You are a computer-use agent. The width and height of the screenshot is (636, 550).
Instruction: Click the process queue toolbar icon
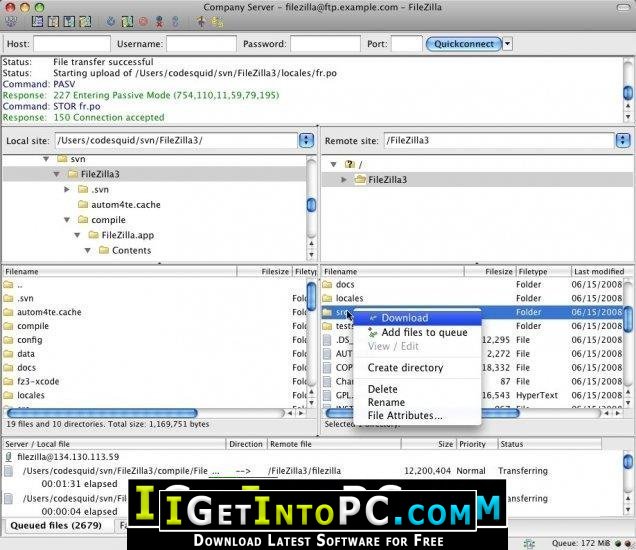coord(127,21)
